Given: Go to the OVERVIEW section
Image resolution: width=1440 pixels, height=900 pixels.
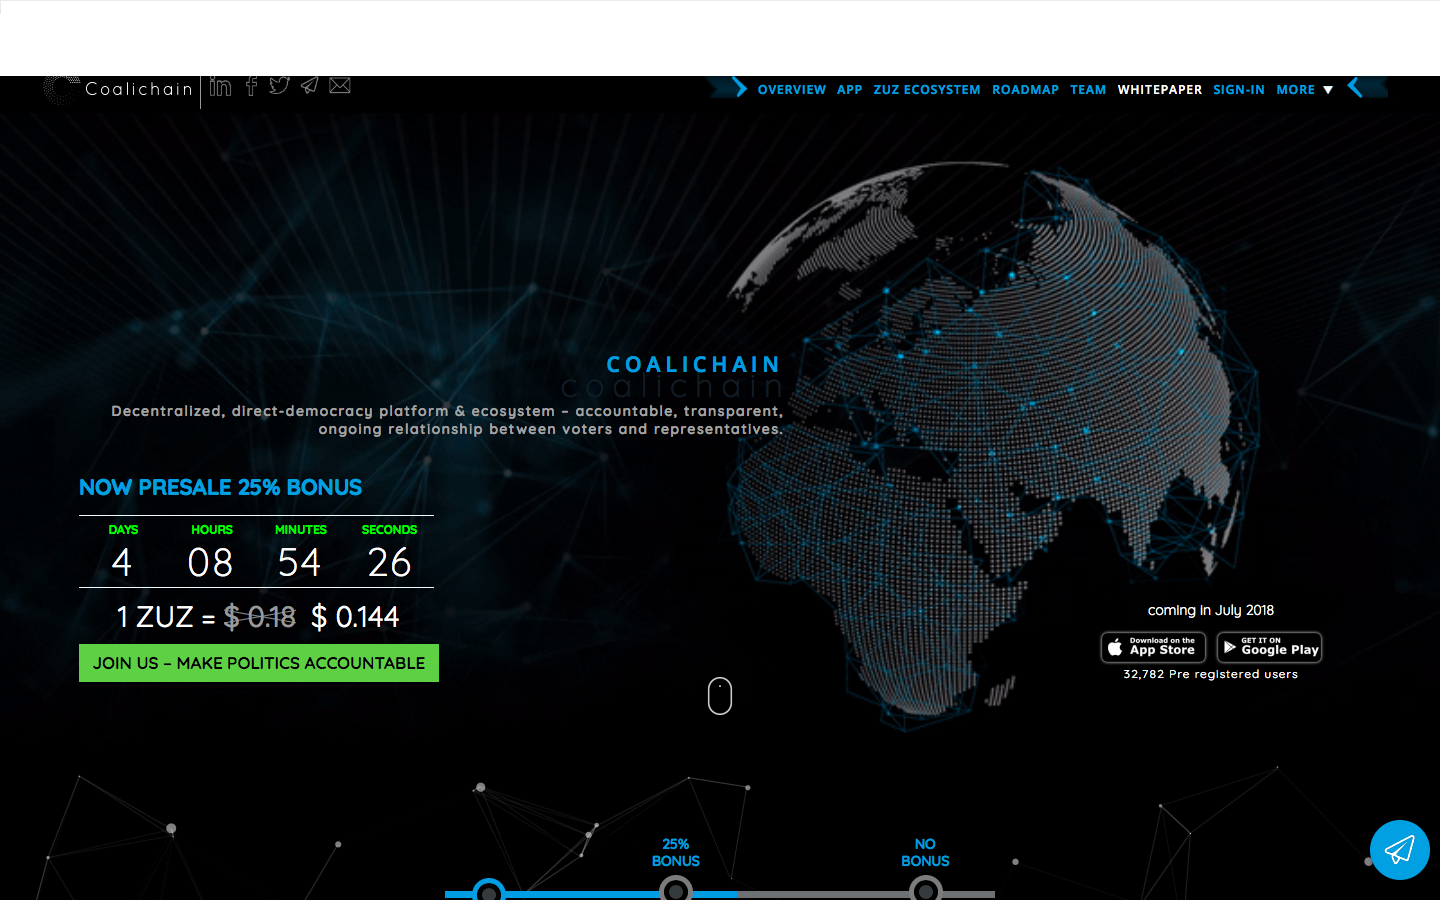Looking at the screenshot, I should point(792,90).
